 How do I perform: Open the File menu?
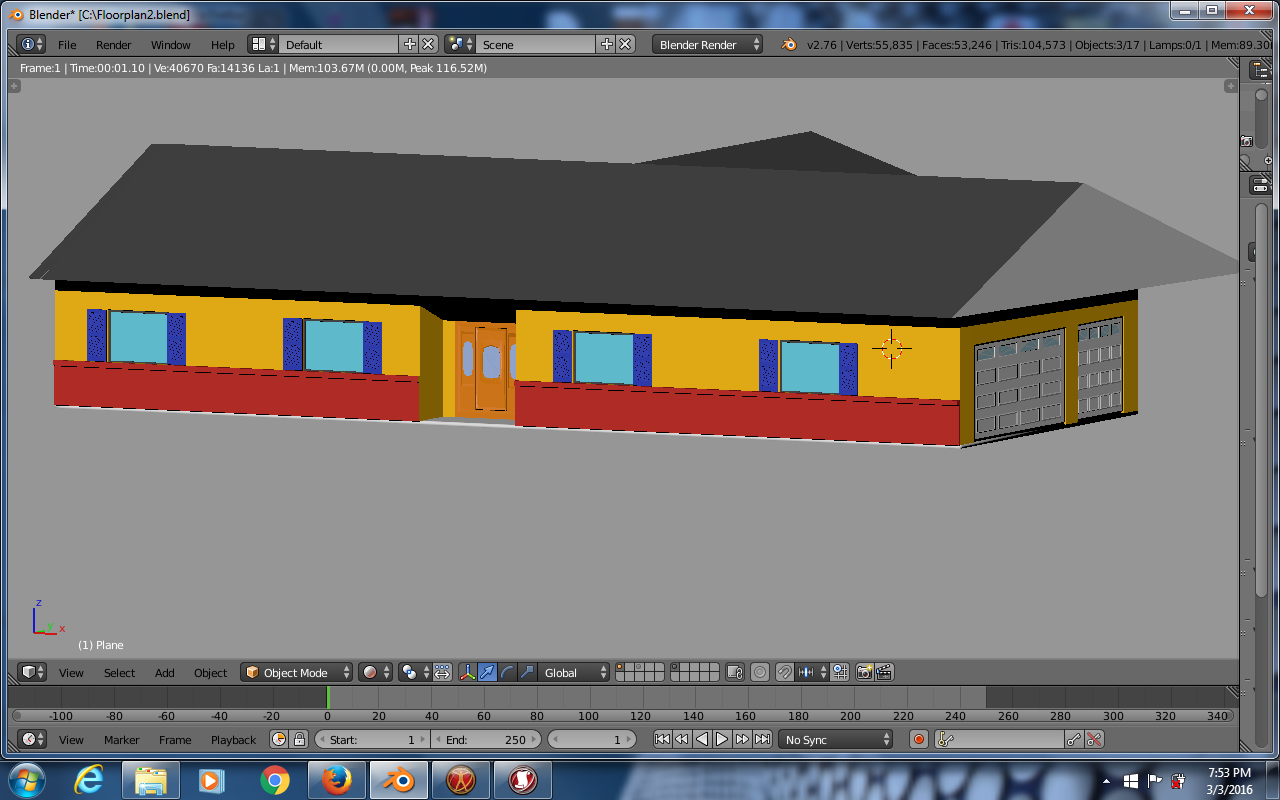point(67,45)
